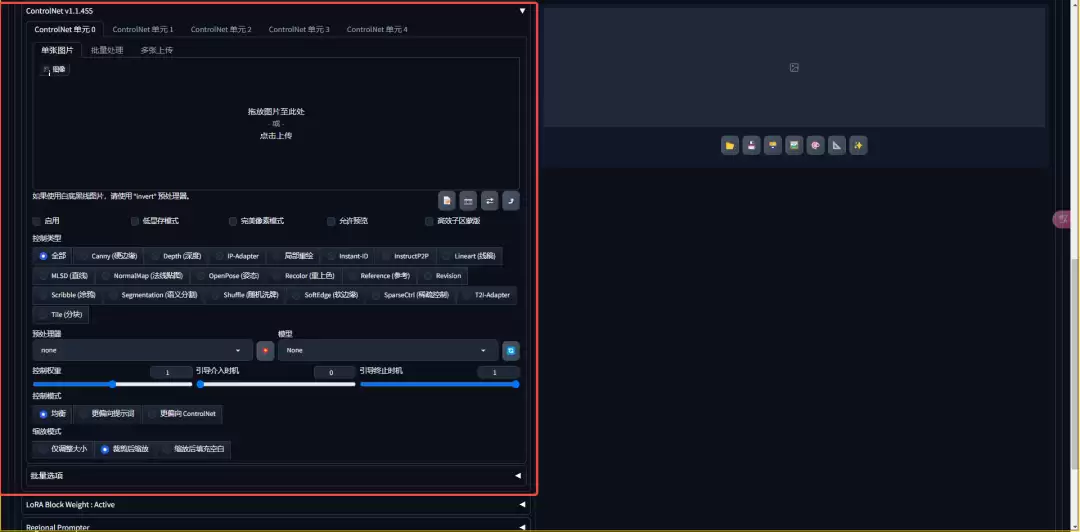Toggle the 低显存模式 checkbox

135,221
